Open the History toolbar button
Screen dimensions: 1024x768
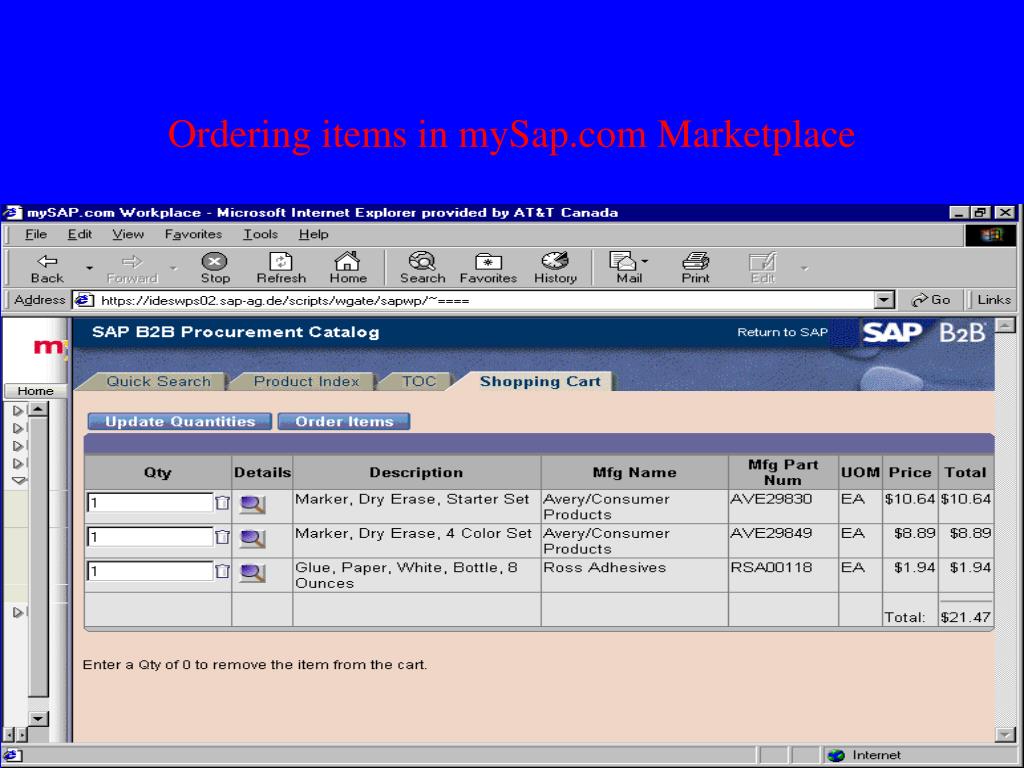[555, 268]
